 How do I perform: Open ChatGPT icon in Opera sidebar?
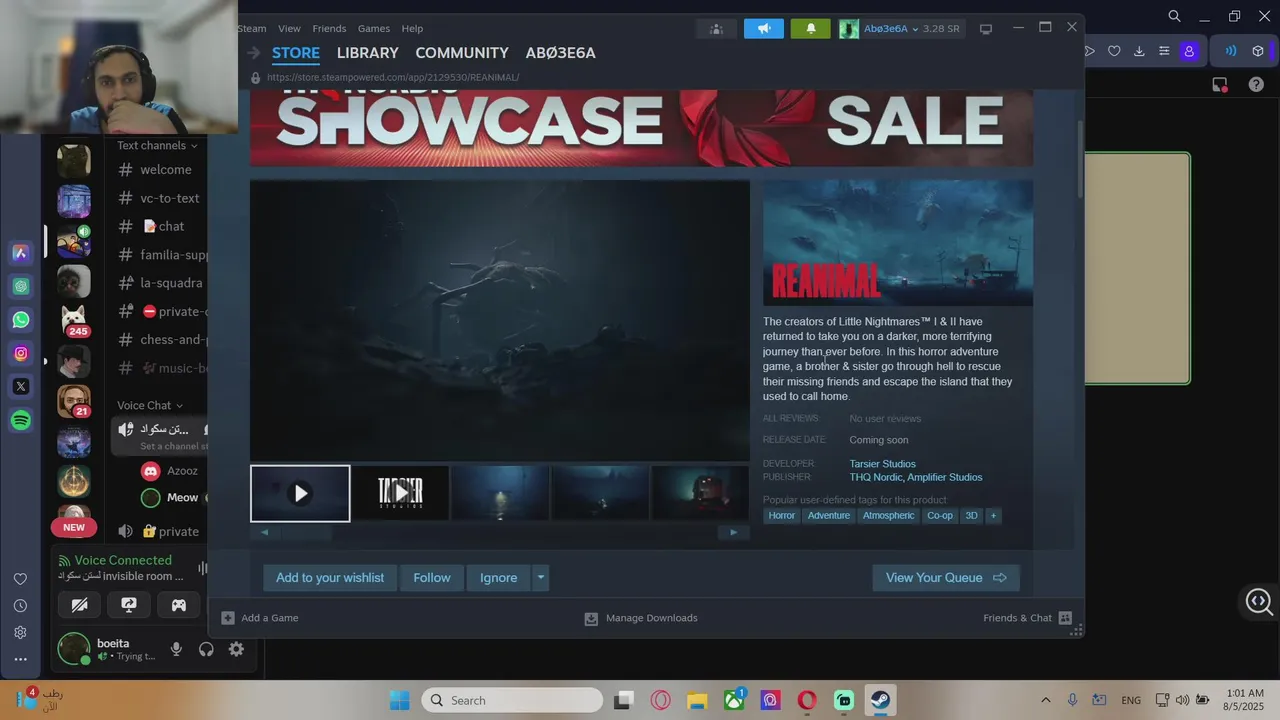(x=20, y=286)
